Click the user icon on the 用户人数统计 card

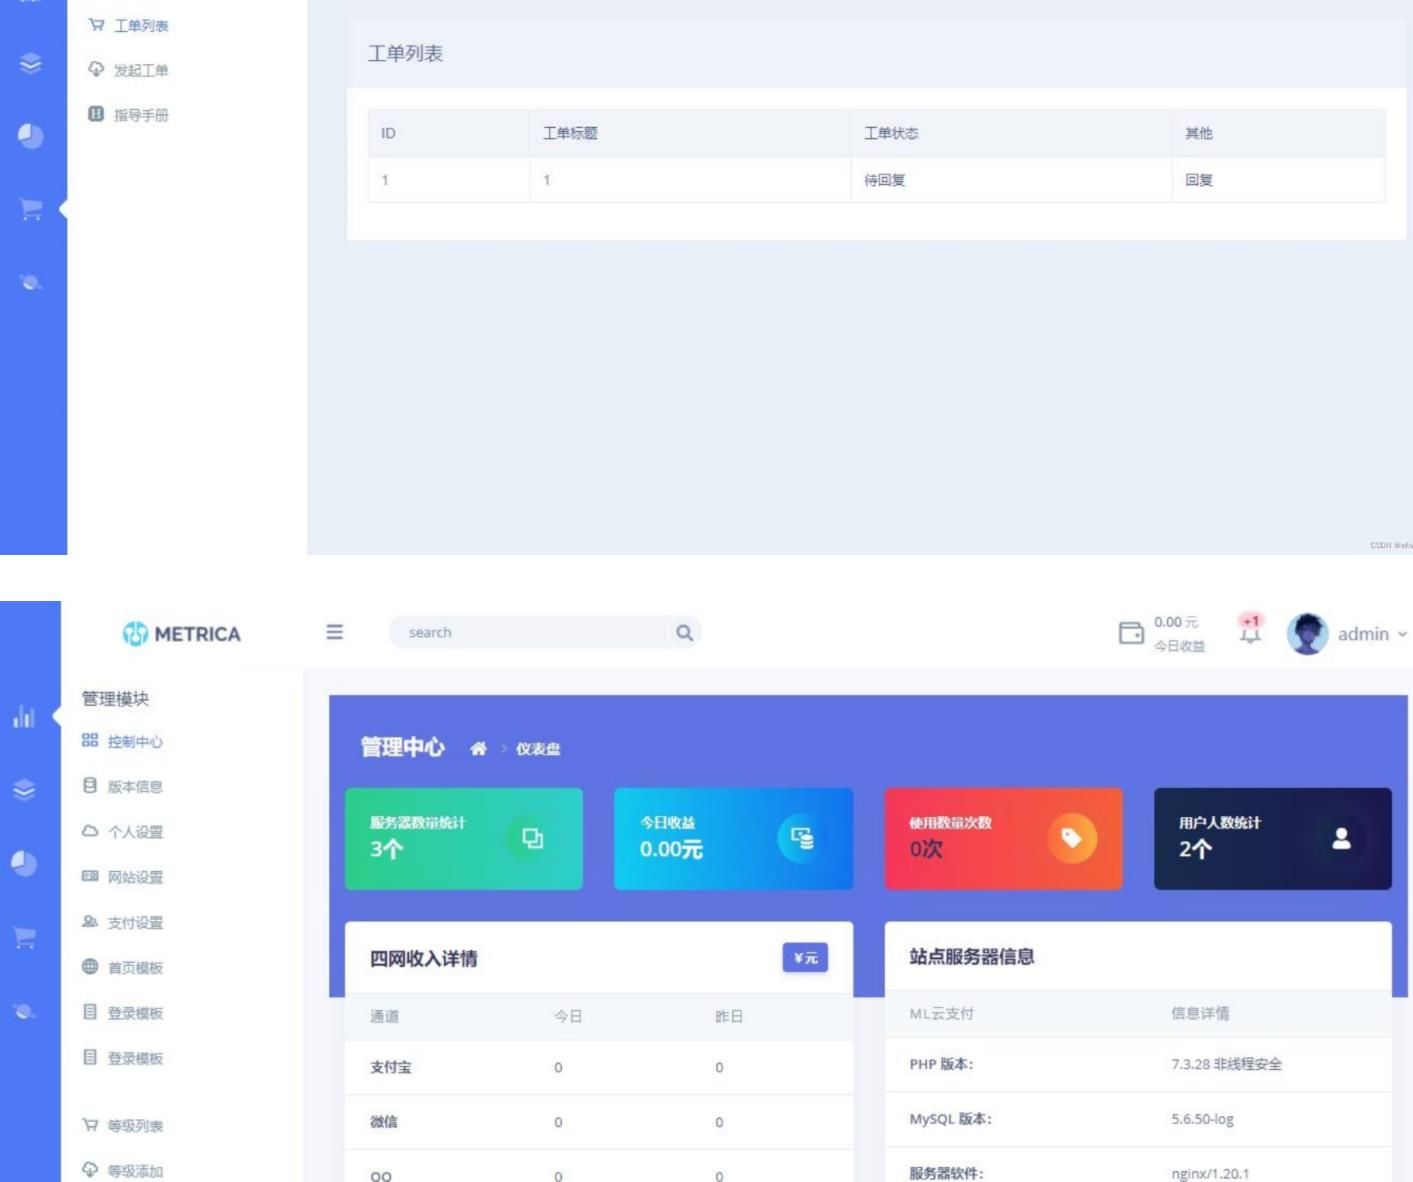1341,840
